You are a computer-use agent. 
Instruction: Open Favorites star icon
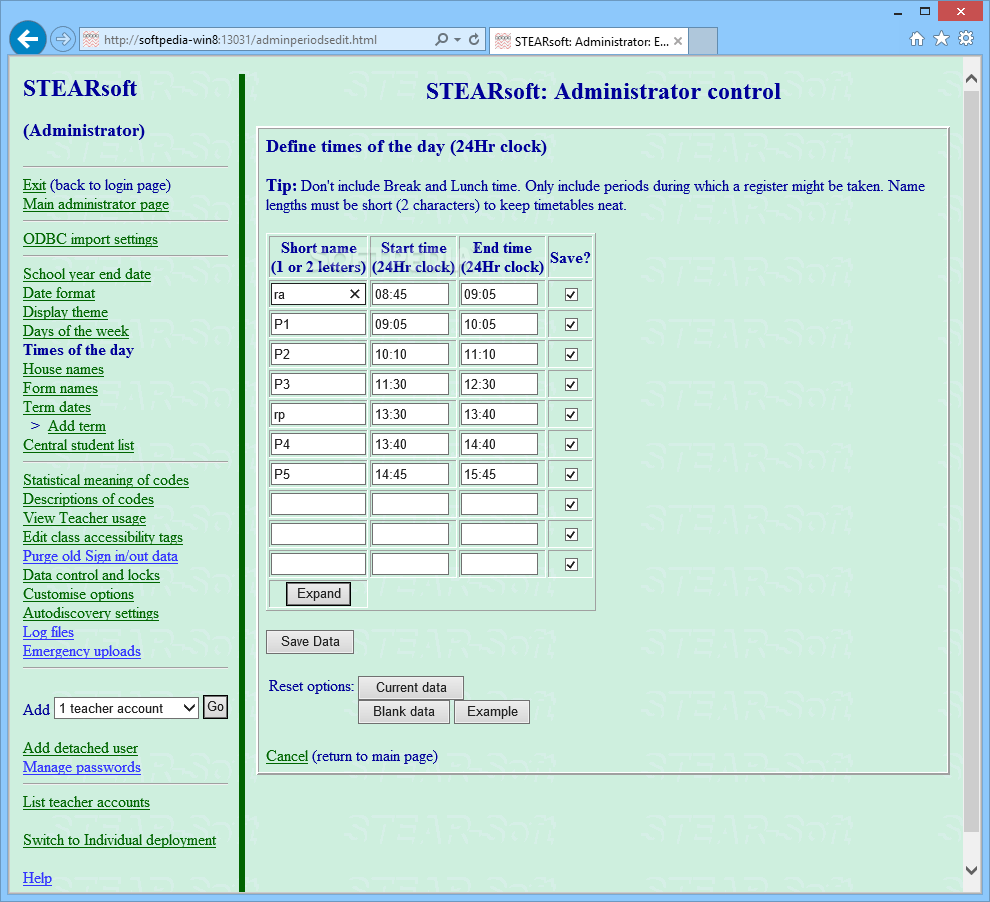941,39
